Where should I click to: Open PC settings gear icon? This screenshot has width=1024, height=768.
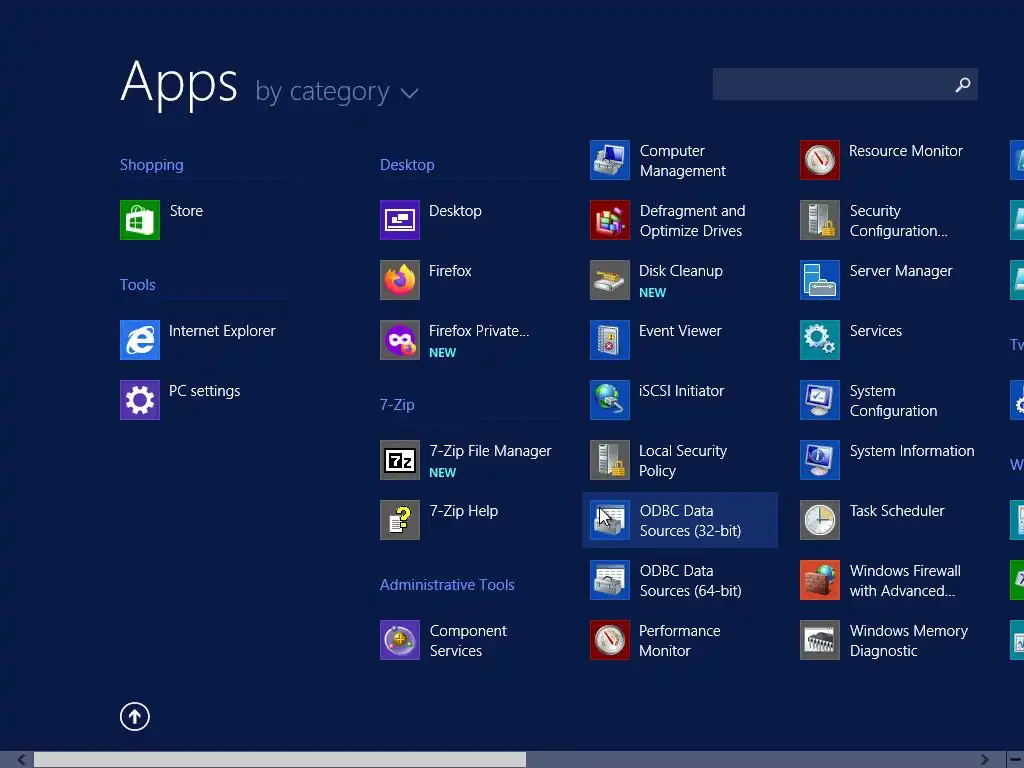(140, 400)
